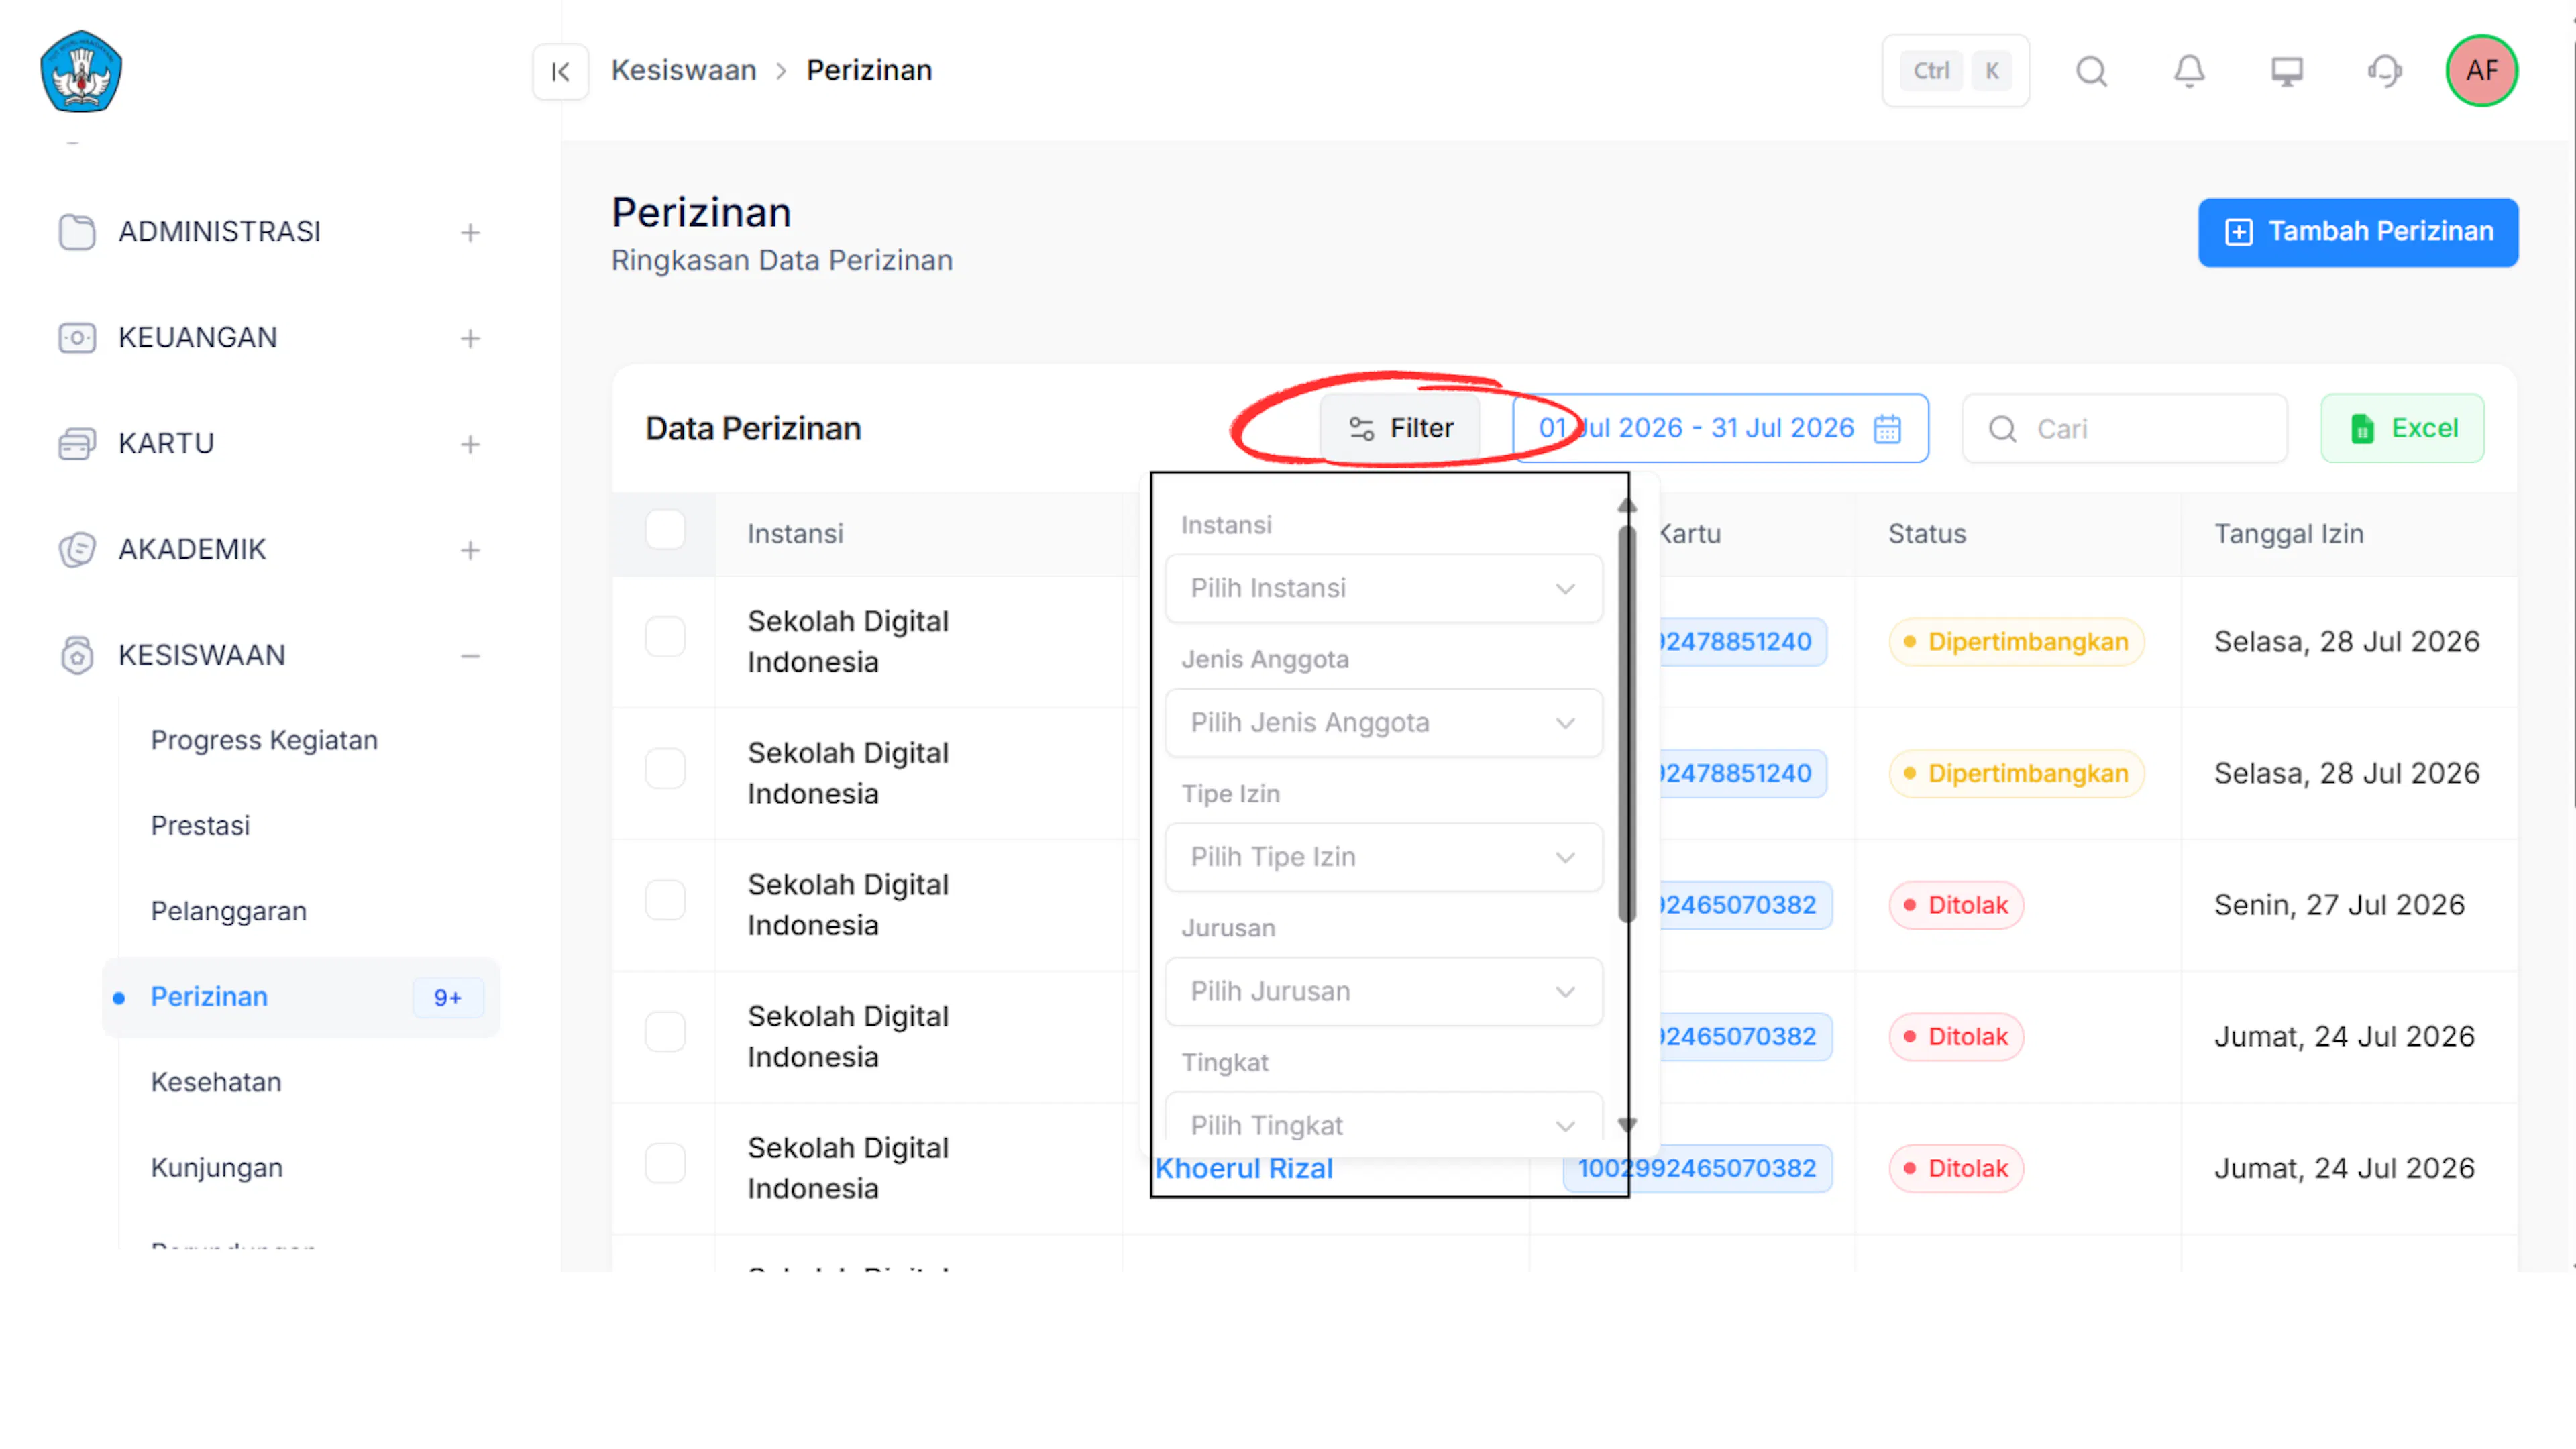Open the Pelanggaran submenu item
The image size is (2576, 1449).
point(229,911)
